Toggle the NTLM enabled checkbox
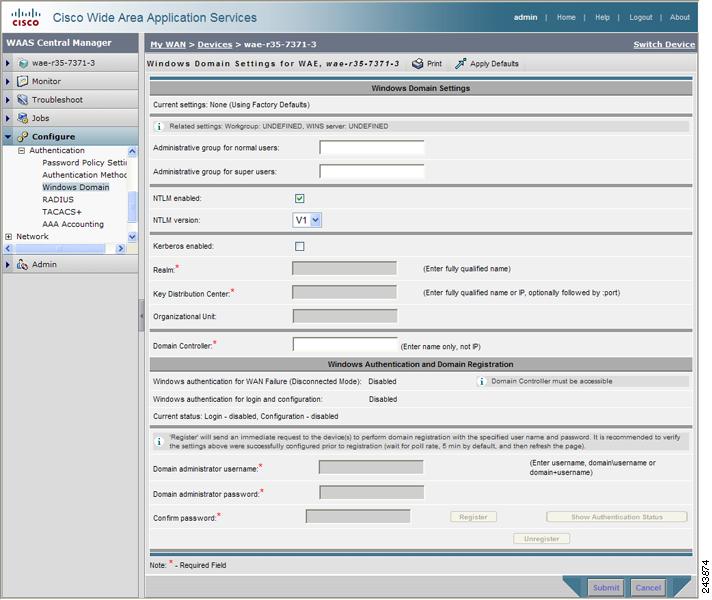Image resolution: width=712 pixels, height=600 pixels. pos(300,198)
